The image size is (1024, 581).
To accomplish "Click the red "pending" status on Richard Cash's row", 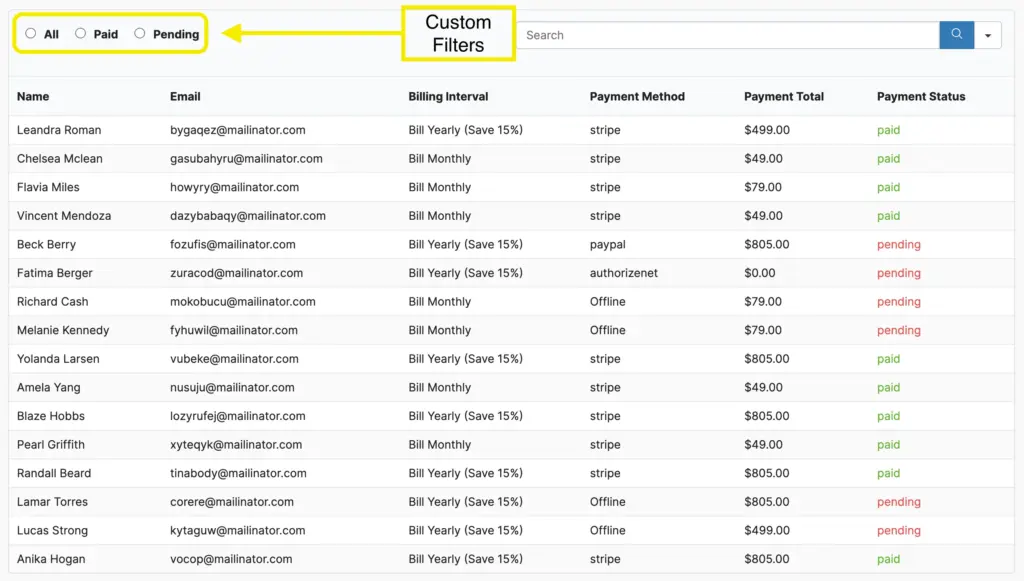I will click(898, 301).
